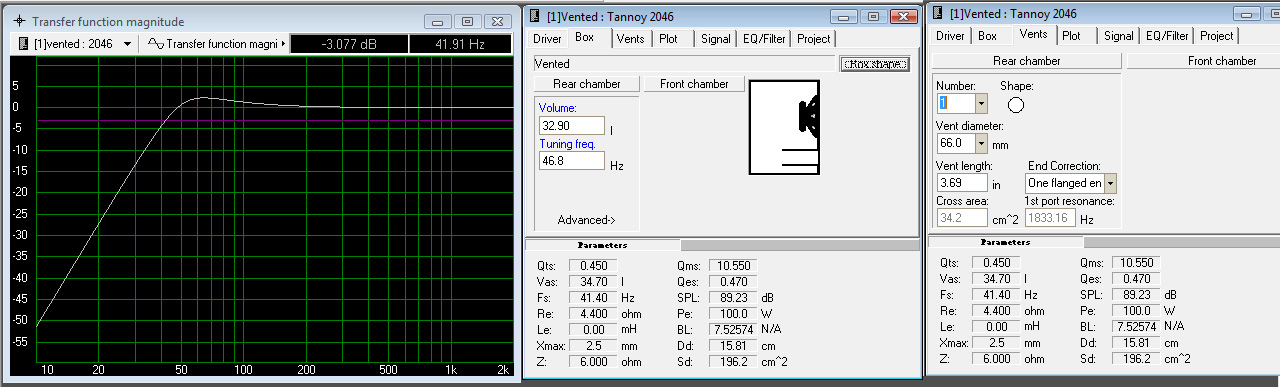Image resolution: width=1280 pixels, height=387 pixels.
Task: Open Transfer function magni graph type menu
Action: (x=284, y=44)
